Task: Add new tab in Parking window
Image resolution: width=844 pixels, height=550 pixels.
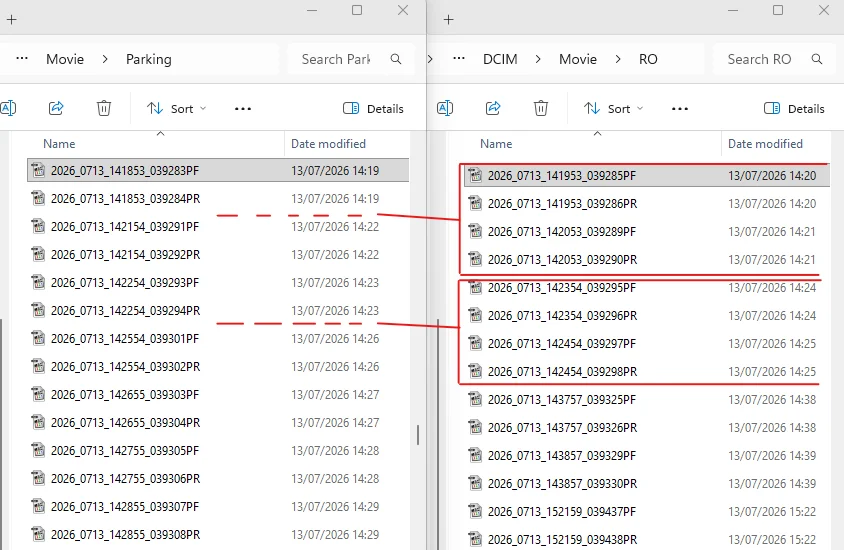Action: point(11,20)
